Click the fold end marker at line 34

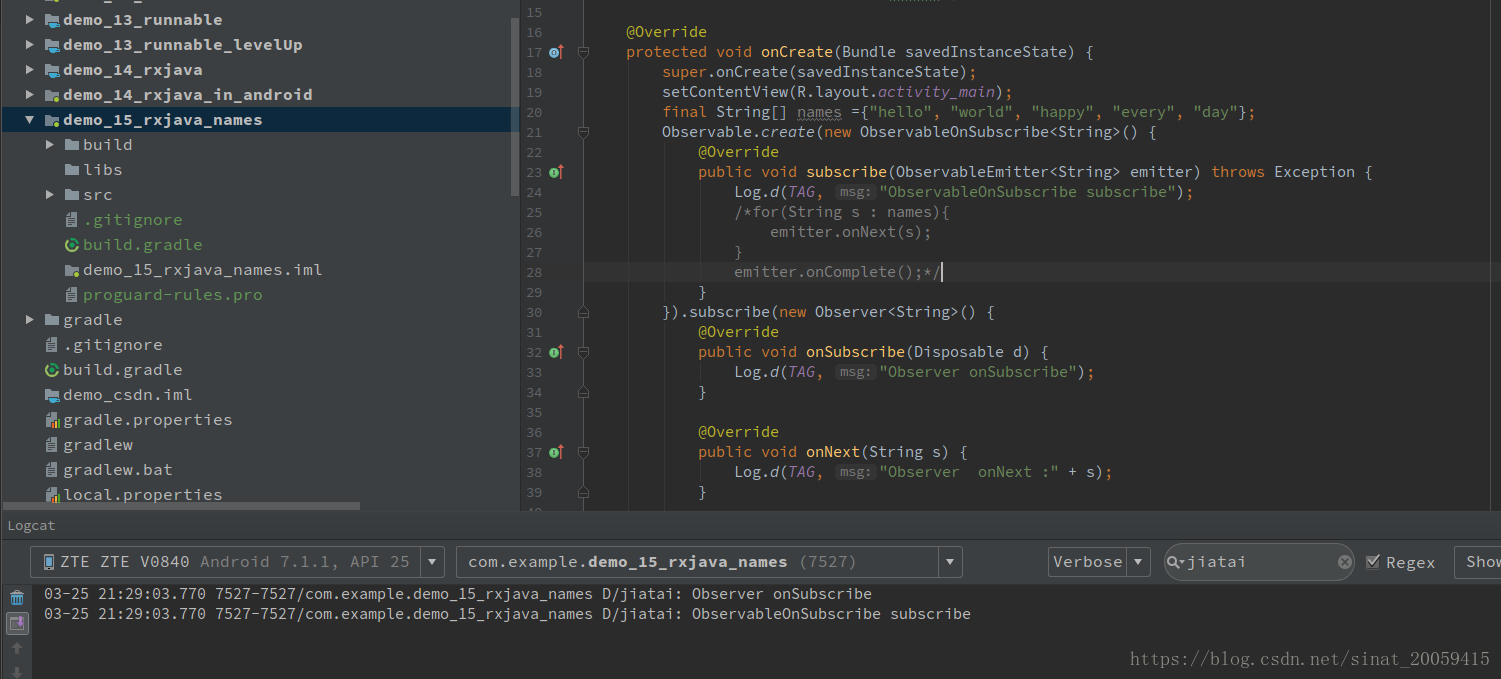(584, 392)
